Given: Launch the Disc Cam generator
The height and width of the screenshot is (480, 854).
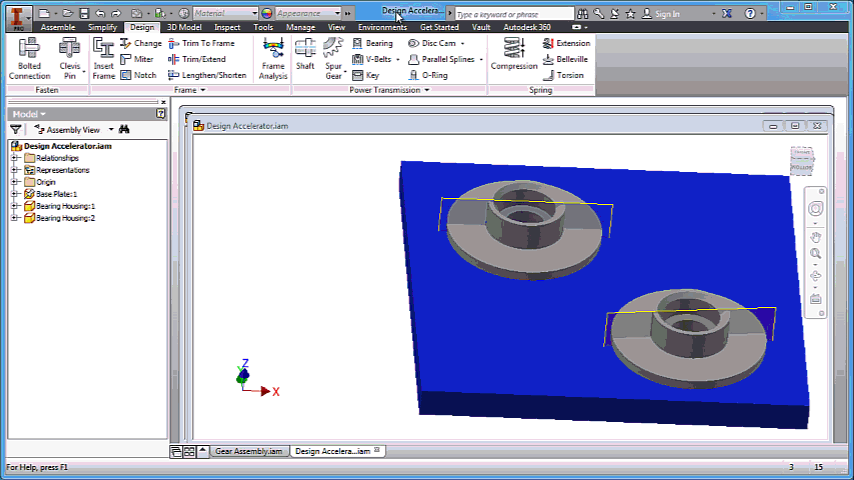Looking at the screenshot, I should [432, 43].
